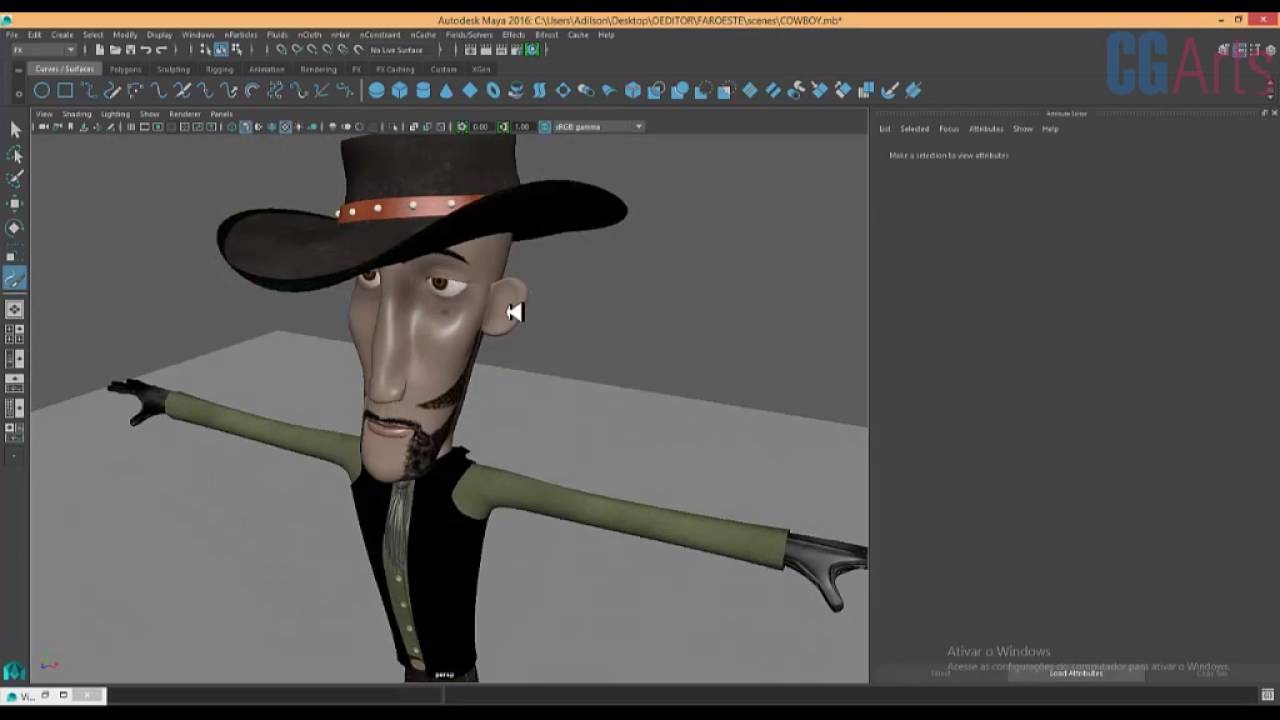Switch to the Rendering shelf tab

point(318,69)
